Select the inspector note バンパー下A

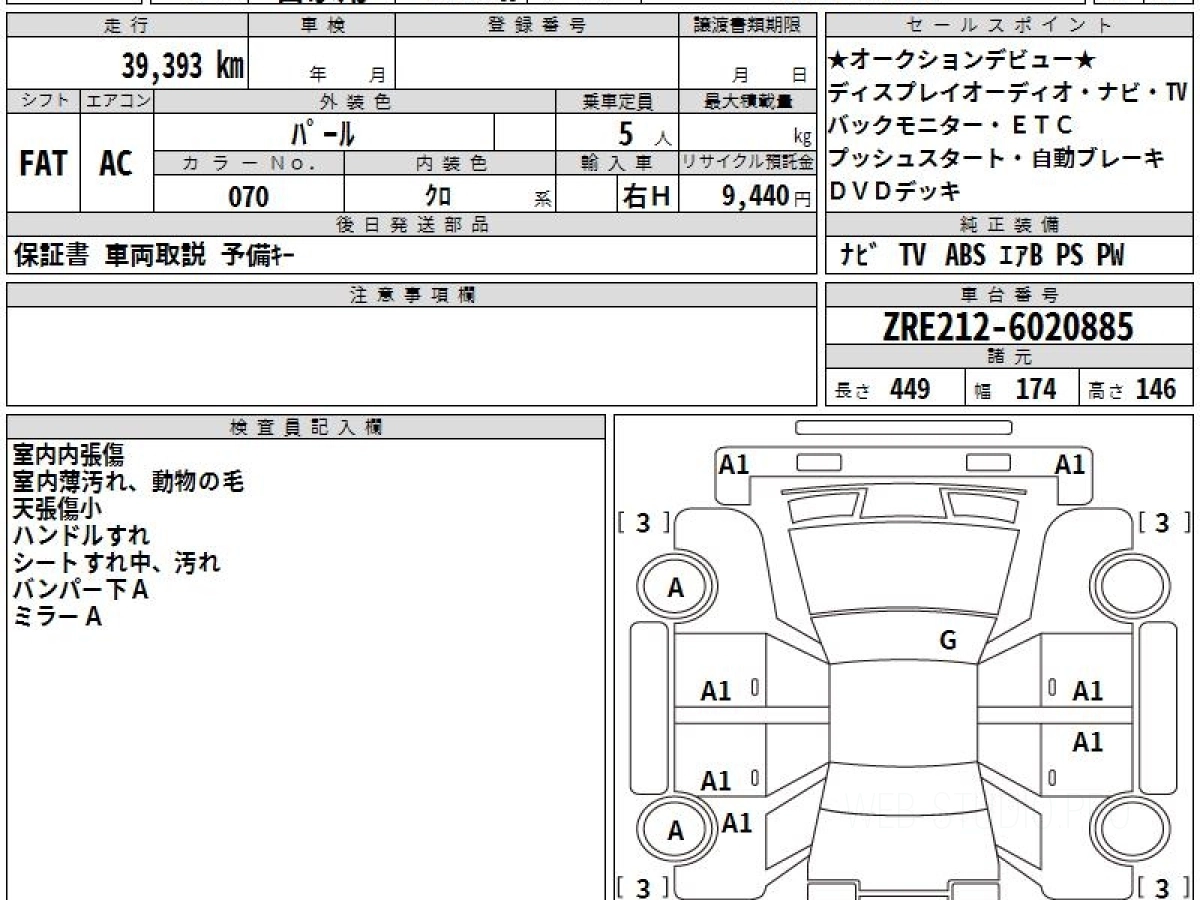tap(80, 590)
